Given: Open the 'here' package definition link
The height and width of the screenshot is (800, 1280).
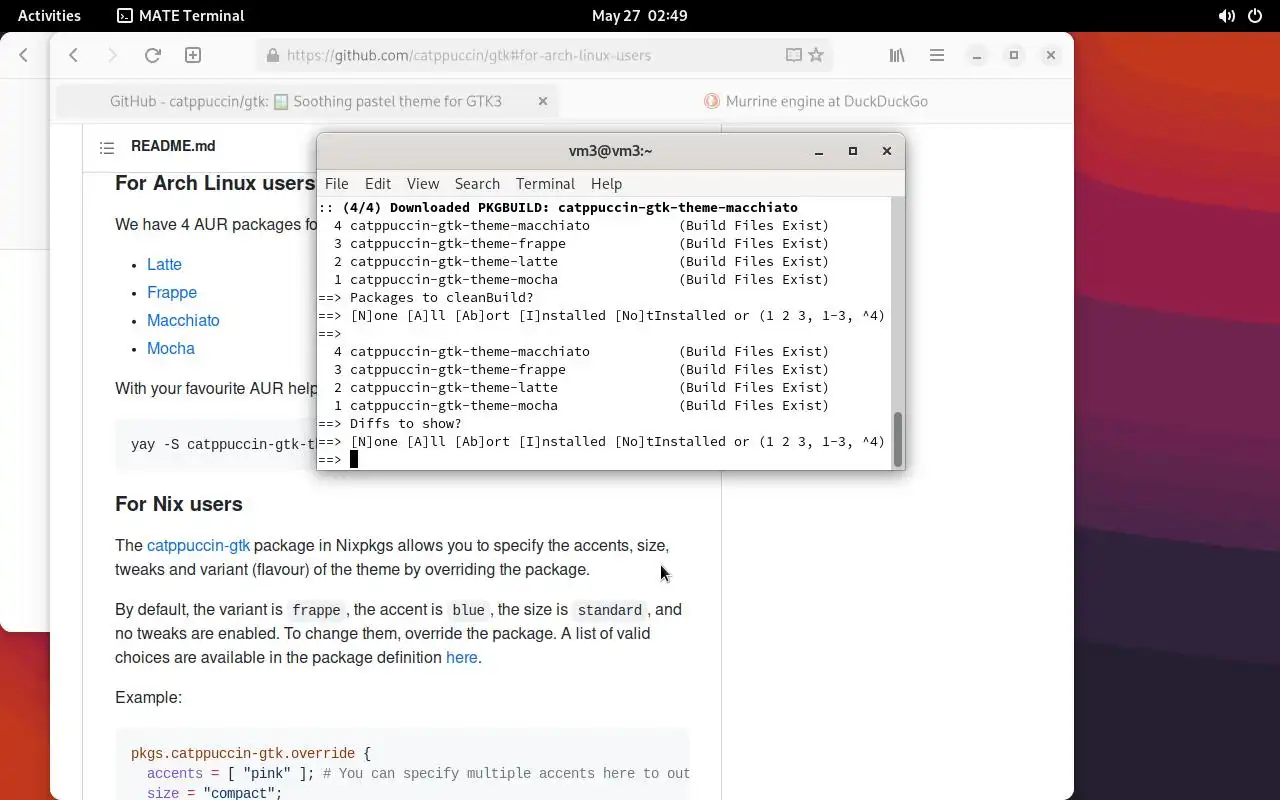Looking at the screenshot, I should pyautogui.click(x=461, y=657).
